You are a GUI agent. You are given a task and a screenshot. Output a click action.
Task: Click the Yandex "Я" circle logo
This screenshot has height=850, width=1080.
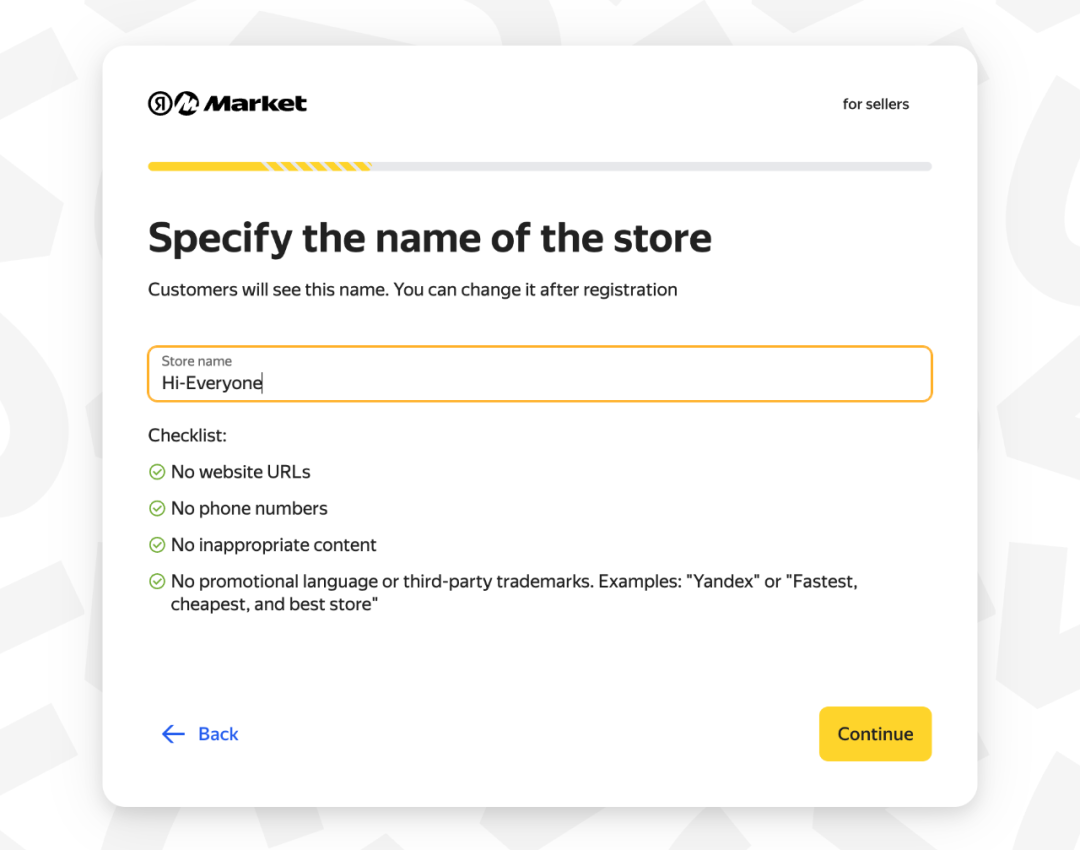160,104
